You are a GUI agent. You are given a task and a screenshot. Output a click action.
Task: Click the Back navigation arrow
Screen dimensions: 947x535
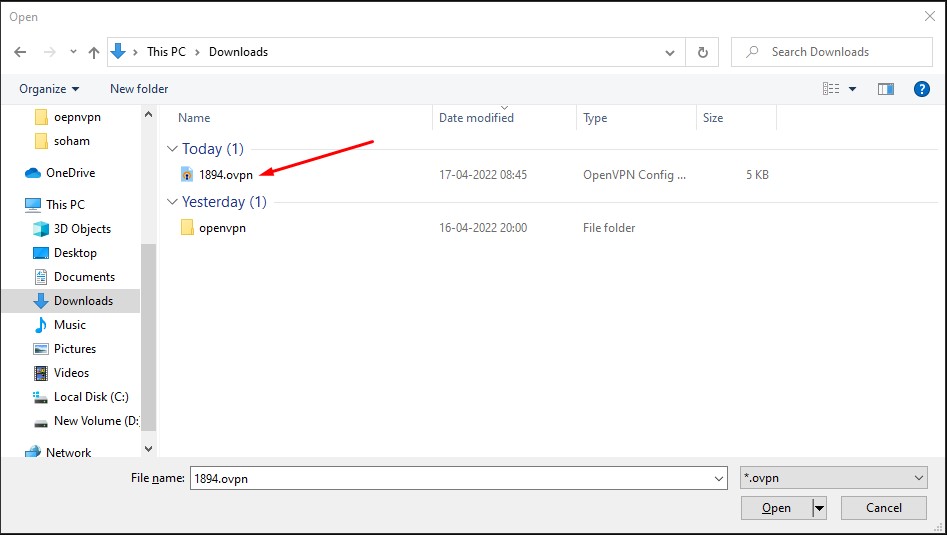[21, 52]
